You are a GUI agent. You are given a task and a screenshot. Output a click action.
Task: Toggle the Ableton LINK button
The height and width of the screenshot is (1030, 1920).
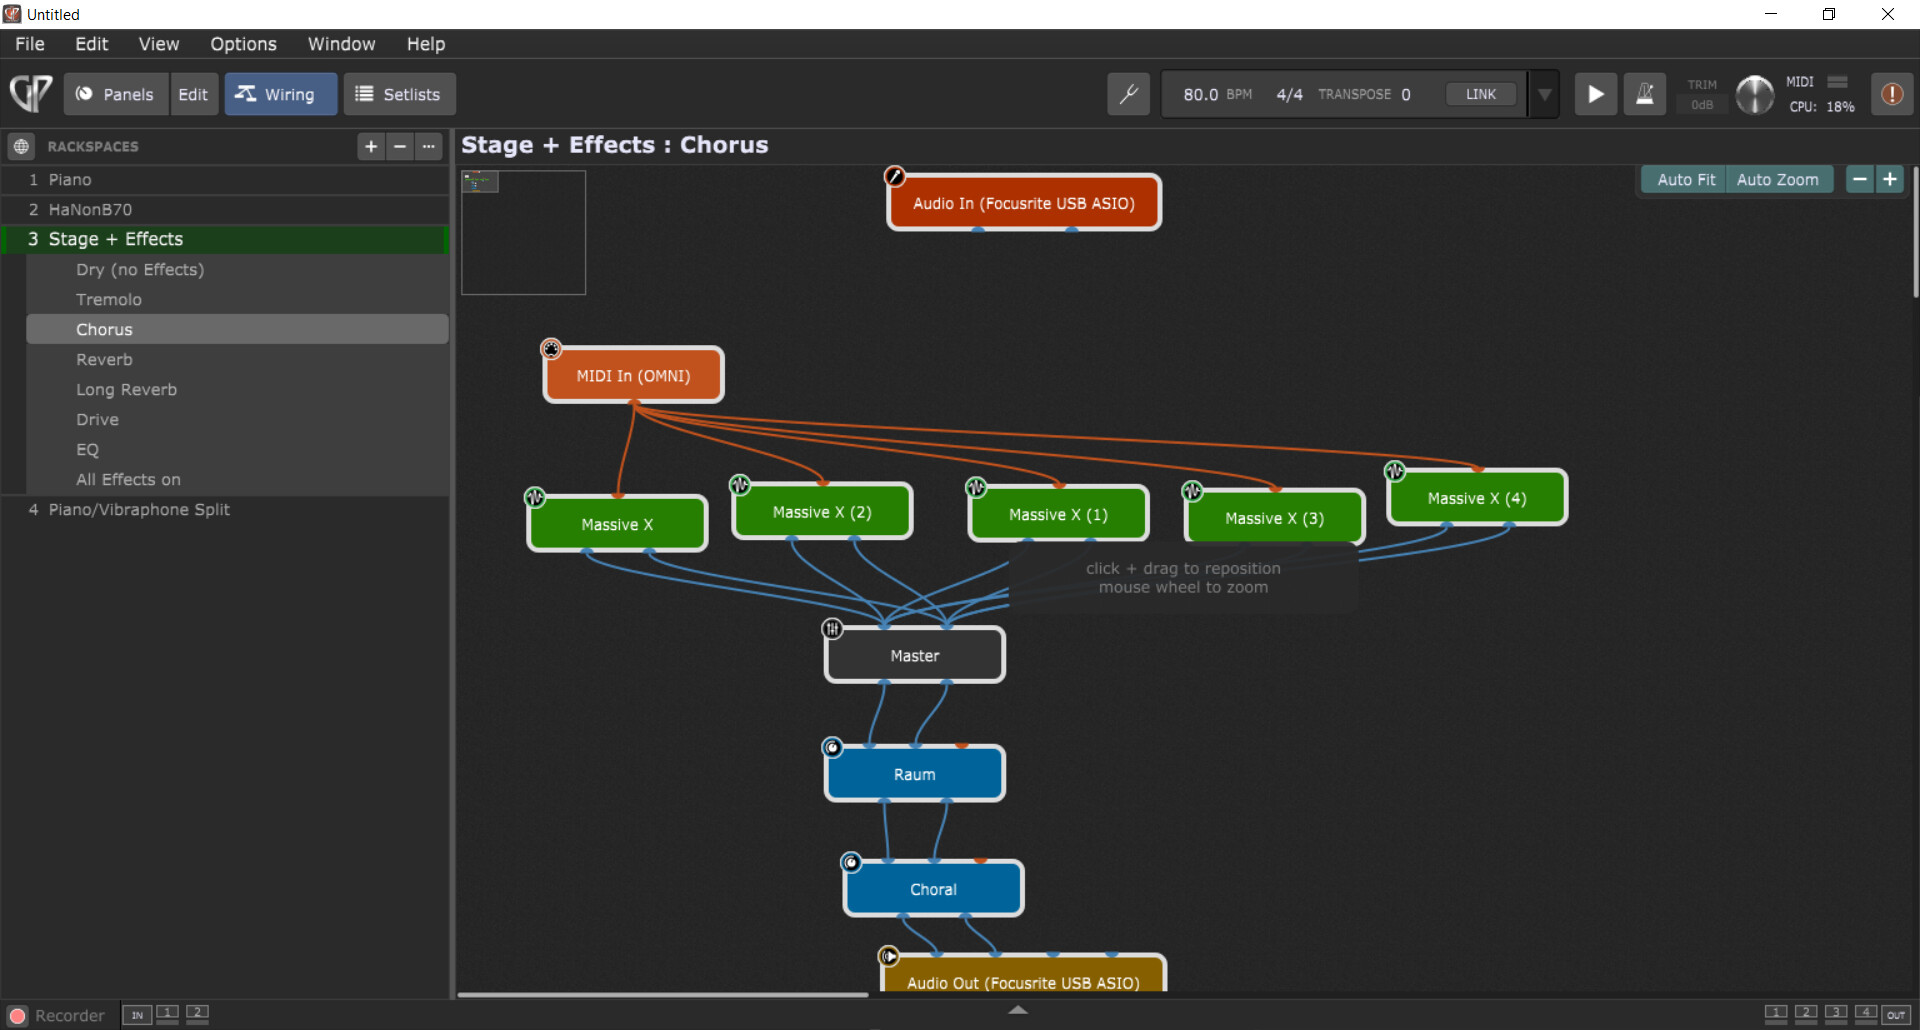click(x=1481, y=94)
